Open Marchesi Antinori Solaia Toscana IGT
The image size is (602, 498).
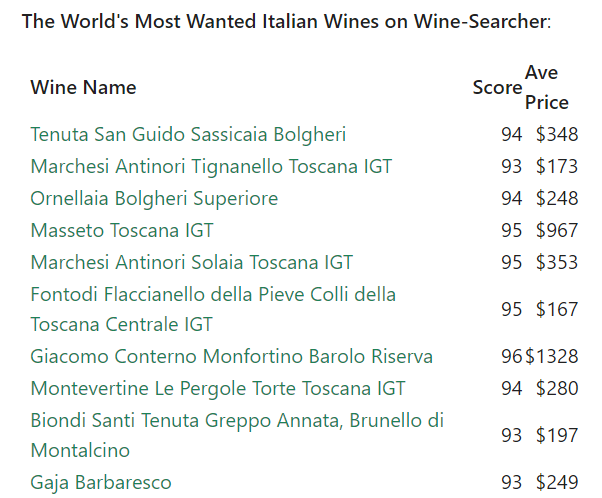(x=191, y=263)
